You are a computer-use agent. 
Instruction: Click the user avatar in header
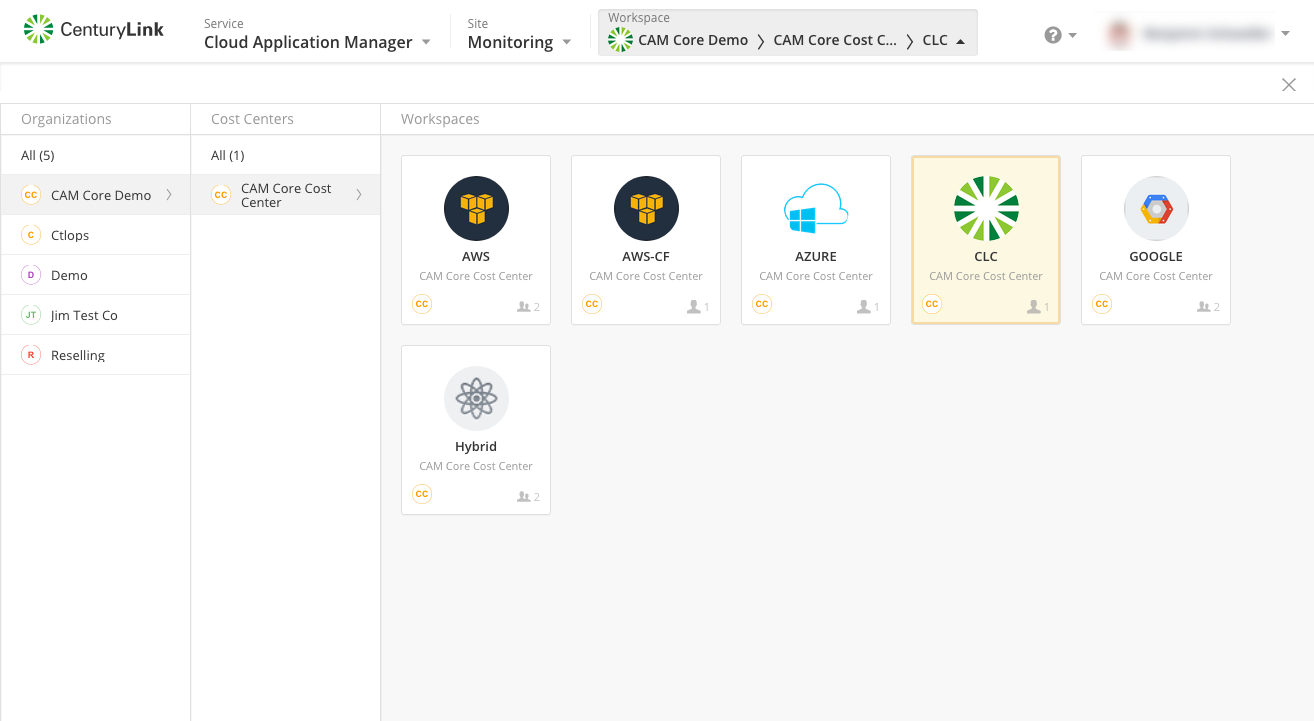tap(1118, 34)
